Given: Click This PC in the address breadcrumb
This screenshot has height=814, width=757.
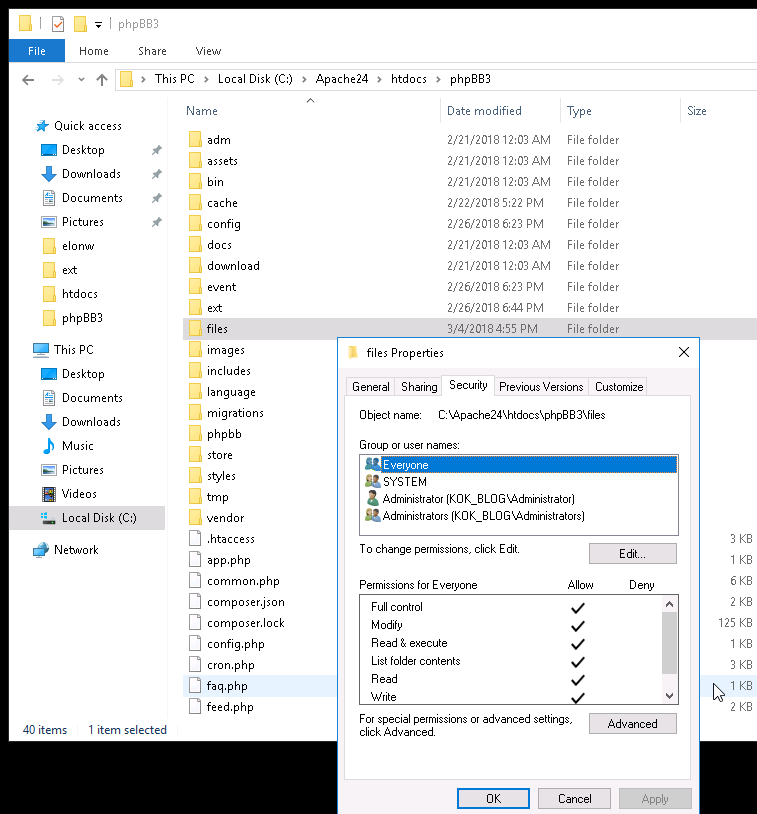Looking at the screenshot, I should [174, 79].
